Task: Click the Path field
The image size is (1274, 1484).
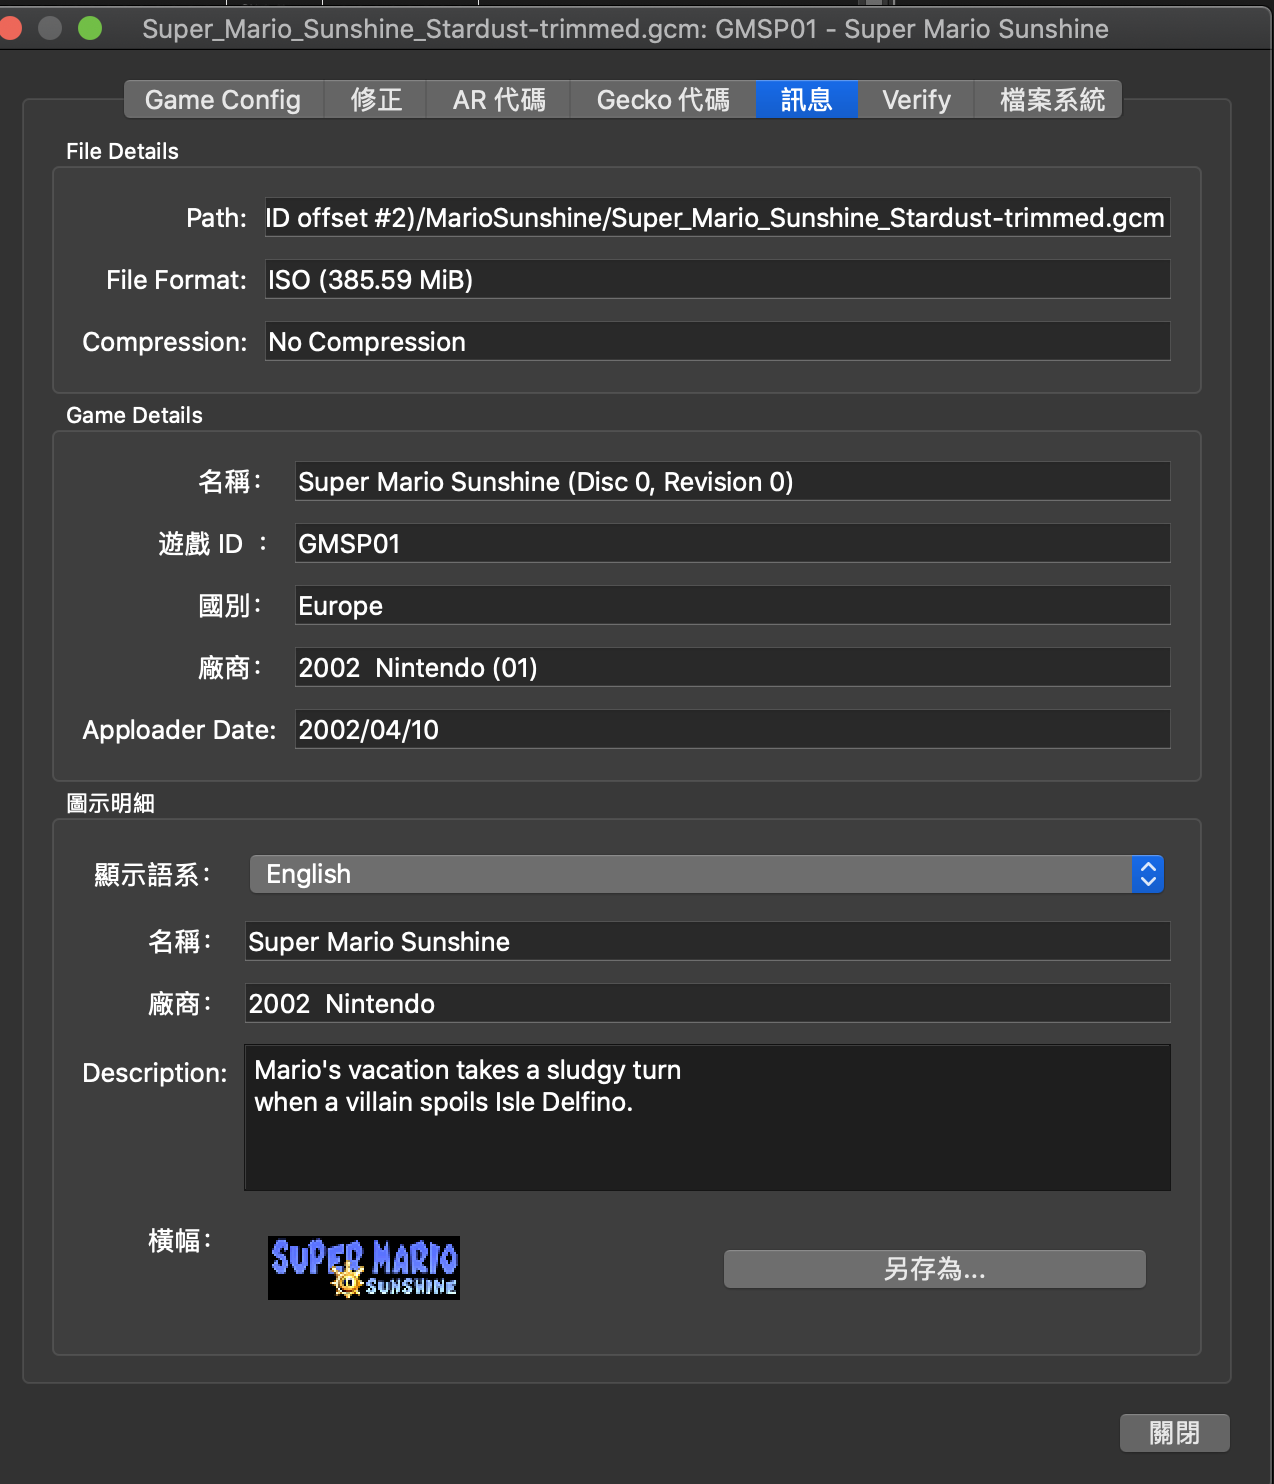Action: pos(717,218)
